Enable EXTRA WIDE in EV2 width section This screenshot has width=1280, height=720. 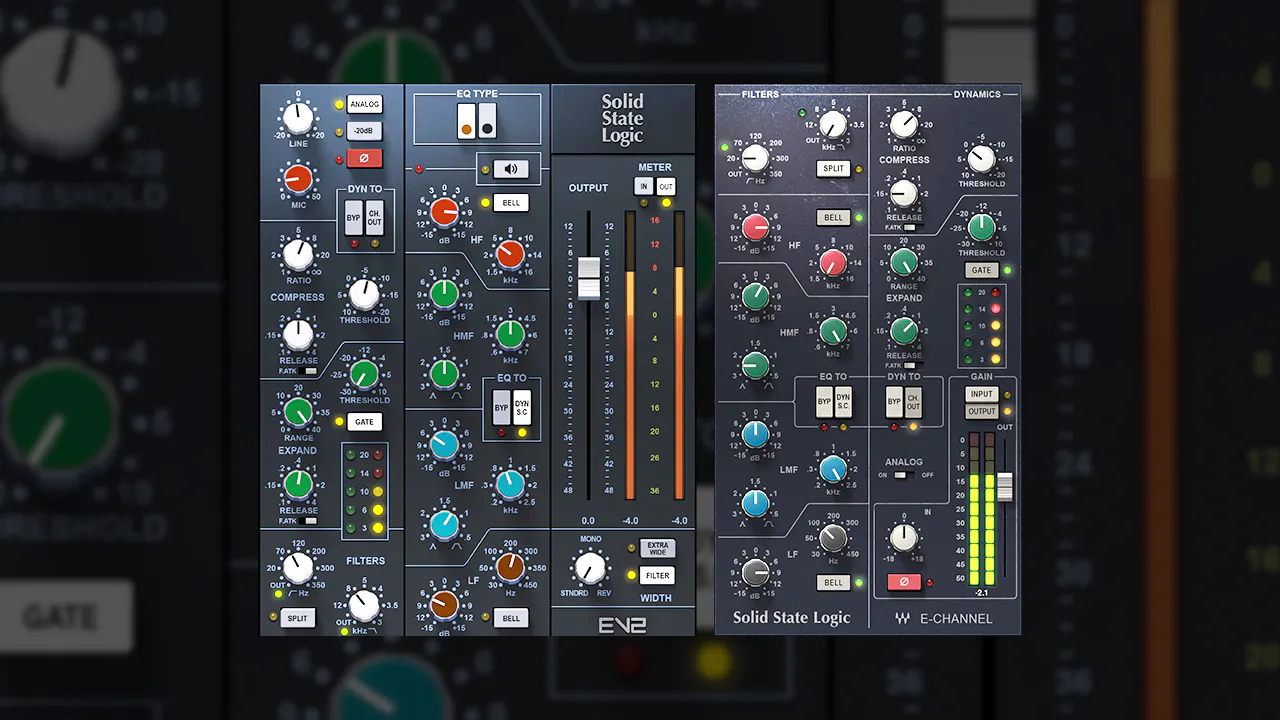point(657,548)
